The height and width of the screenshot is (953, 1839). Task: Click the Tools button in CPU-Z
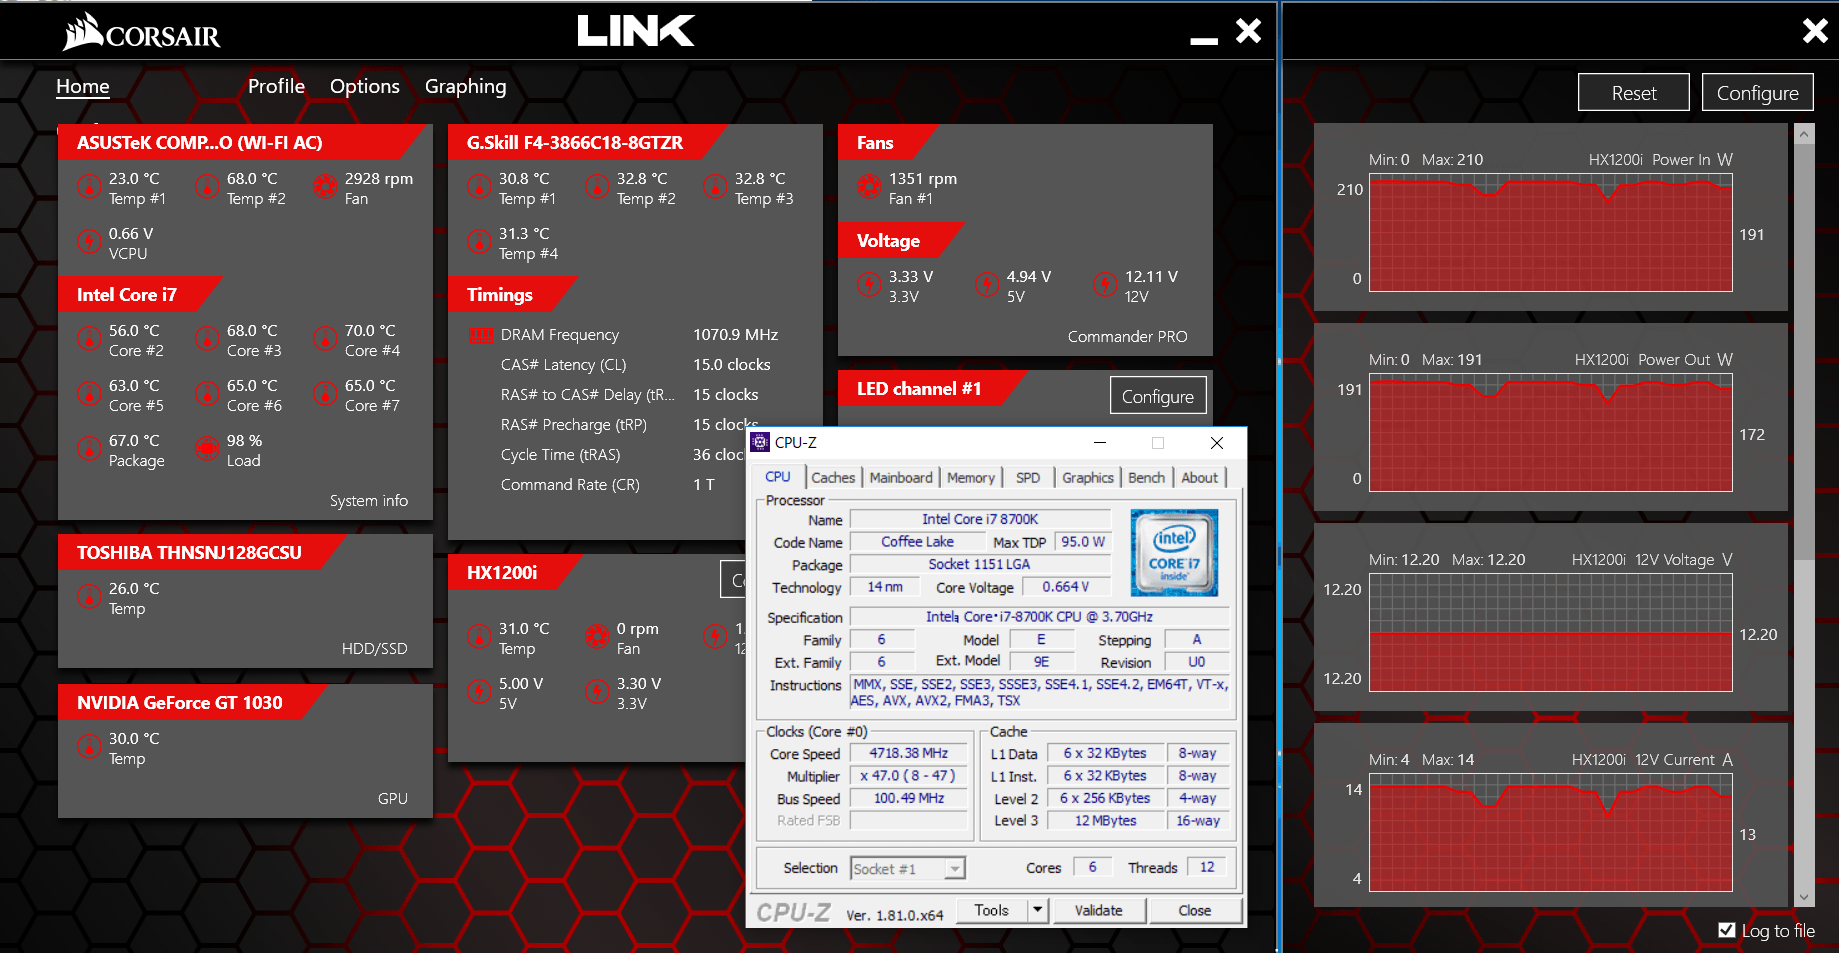[x=991, y=910]
